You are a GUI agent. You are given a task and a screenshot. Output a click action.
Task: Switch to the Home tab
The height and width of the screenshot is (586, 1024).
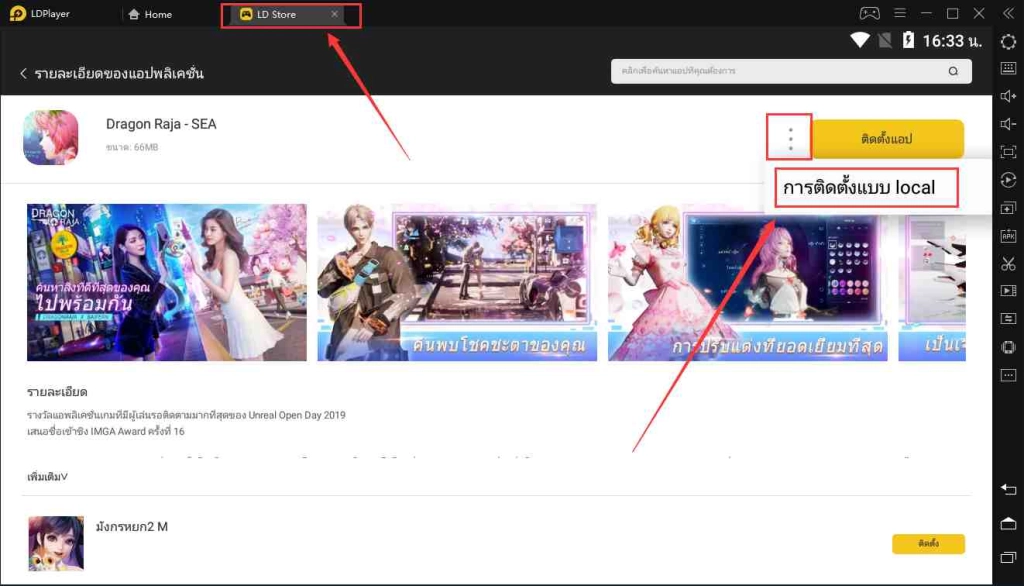point(150,14)
